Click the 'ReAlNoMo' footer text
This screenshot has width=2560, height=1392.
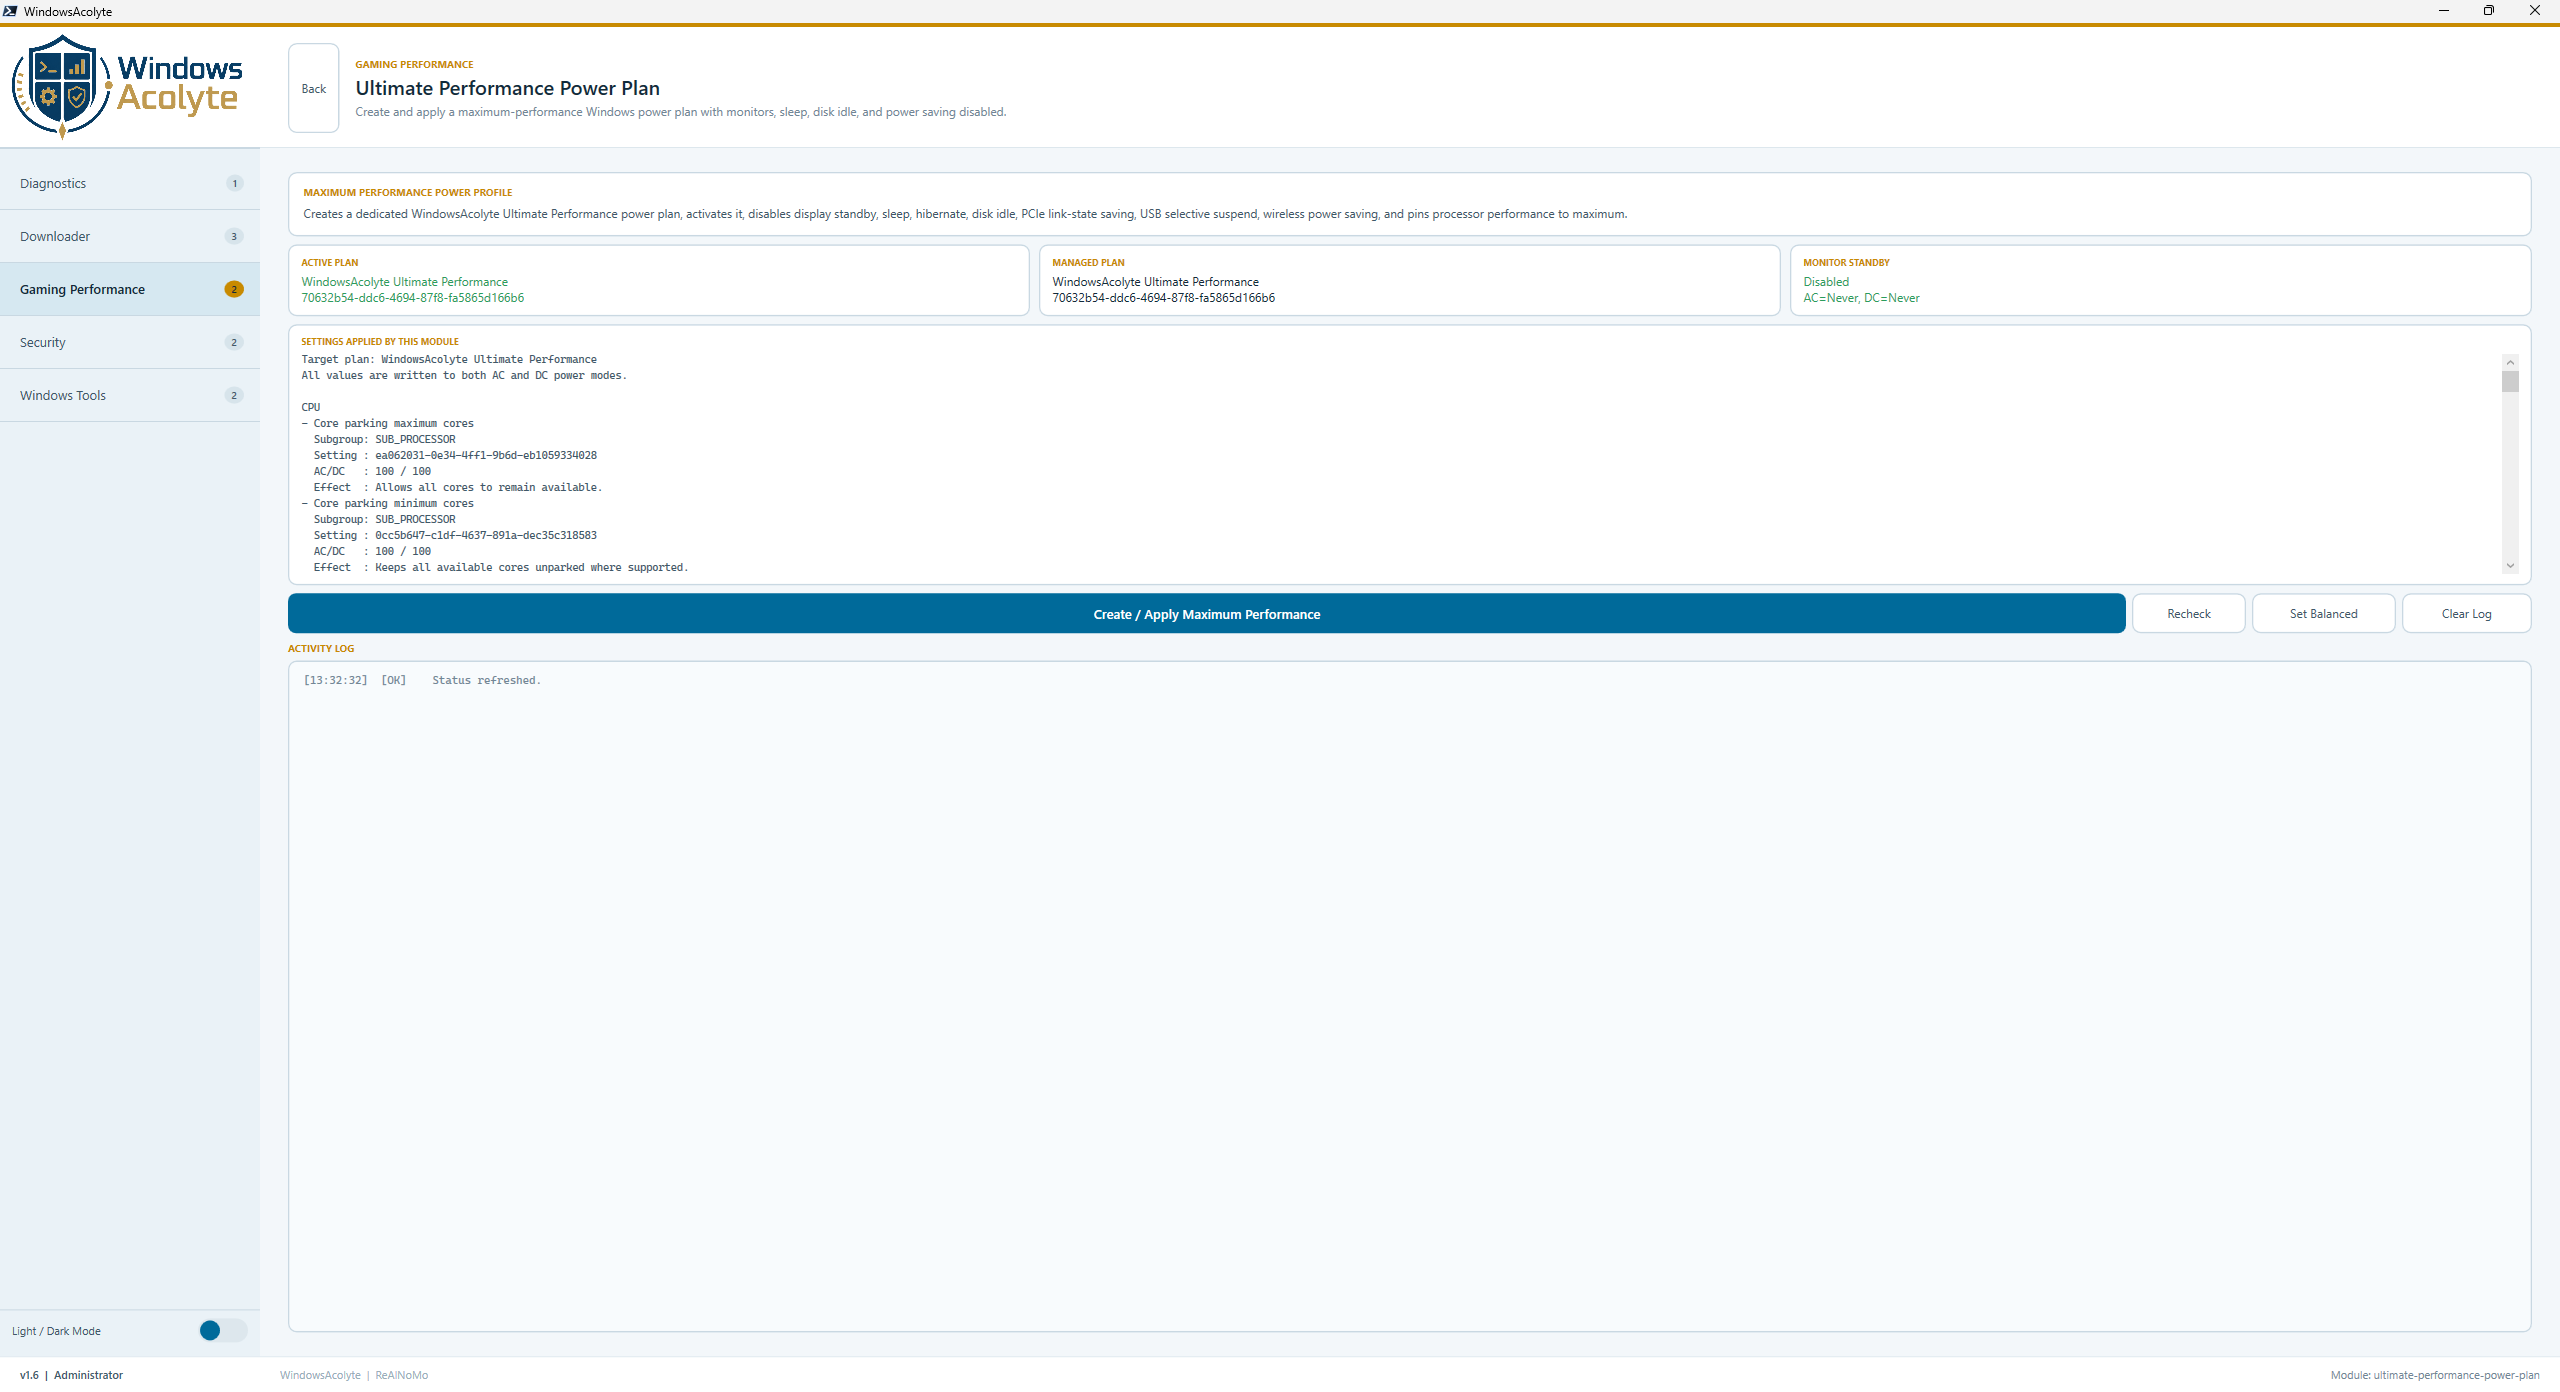click(x=402, y=1375)
